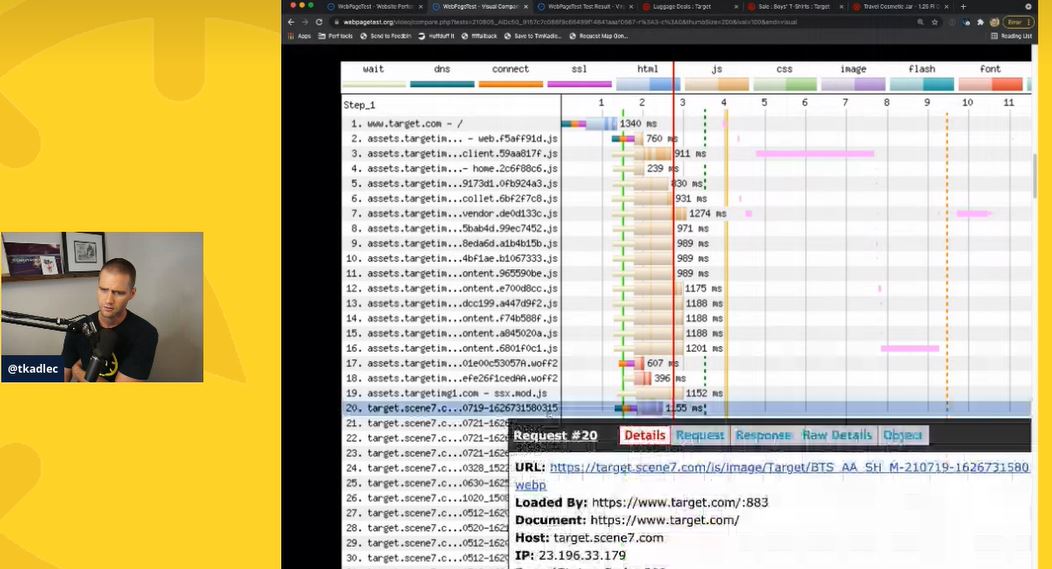This screenshot has height=569, width=1052.
Task: Go back using the browser back arrow
Action: 291,22
